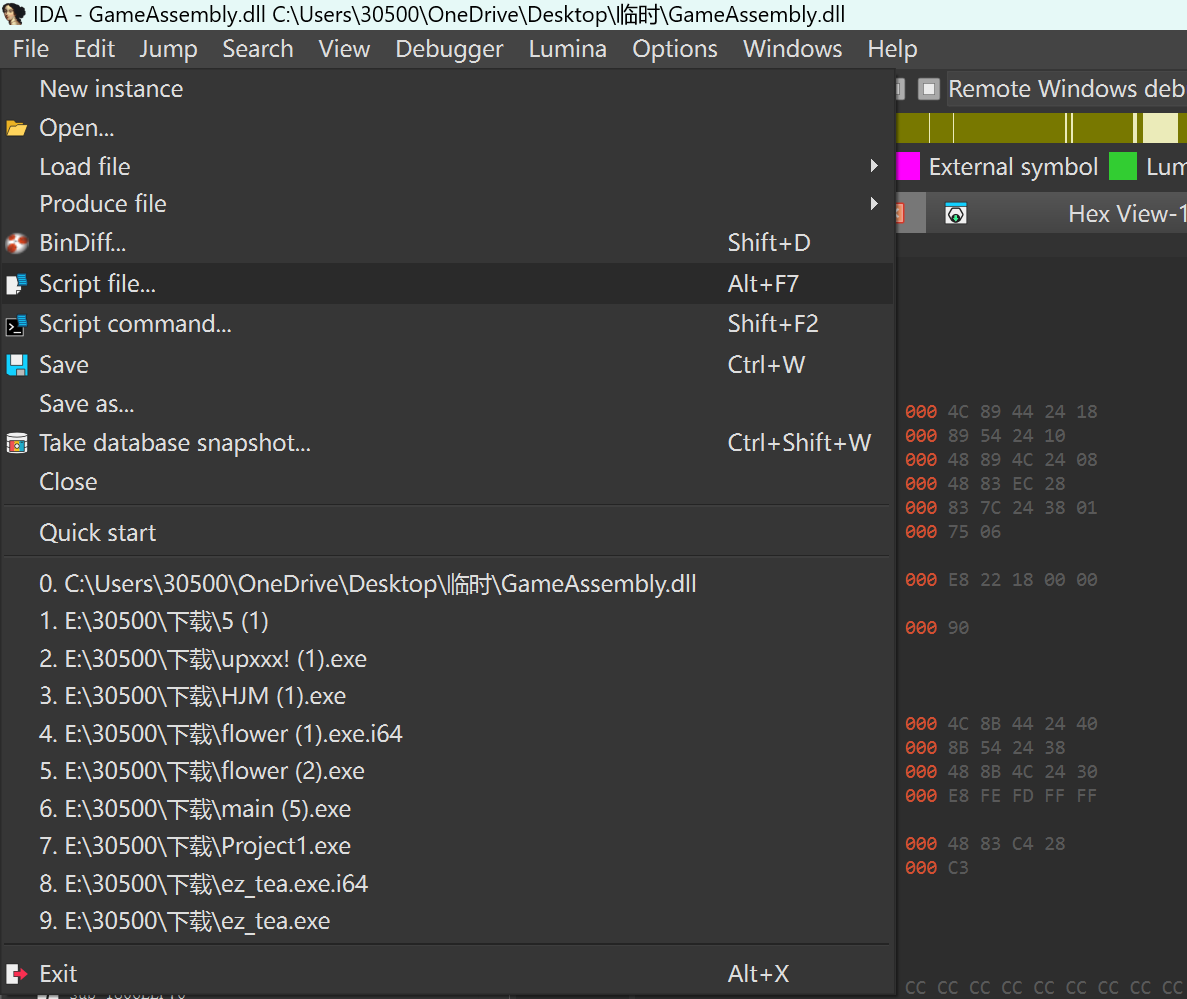Select Save as... menu entry
Screen dimensions: 1187x999
pos(447,404)
